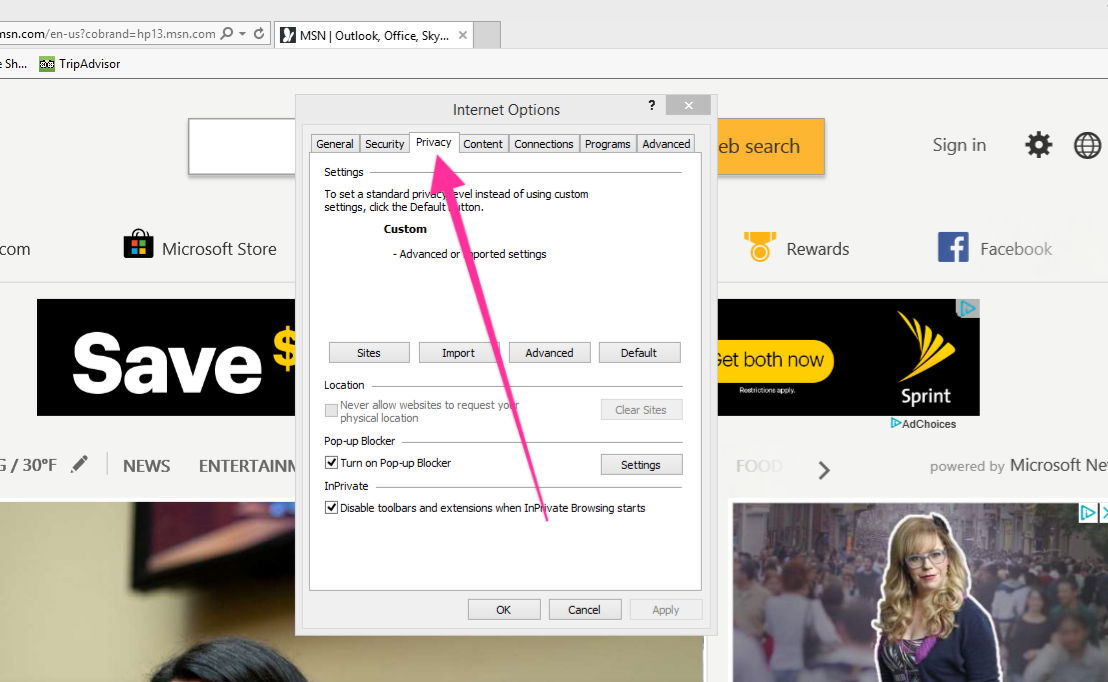Click the TripAdvisor favorites bar link
1108x682 pixels.
[80, 64]
